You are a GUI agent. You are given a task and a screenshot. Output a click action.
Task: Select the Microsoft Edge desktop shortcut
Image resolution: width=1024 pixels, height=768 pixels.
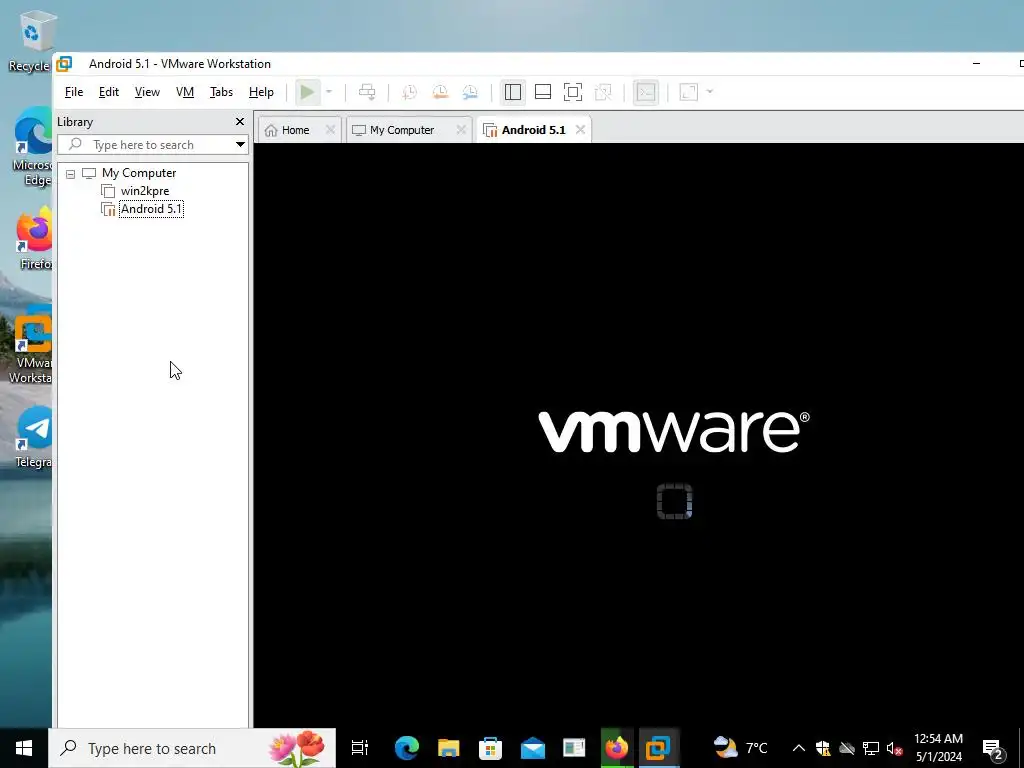pos(33,147)
